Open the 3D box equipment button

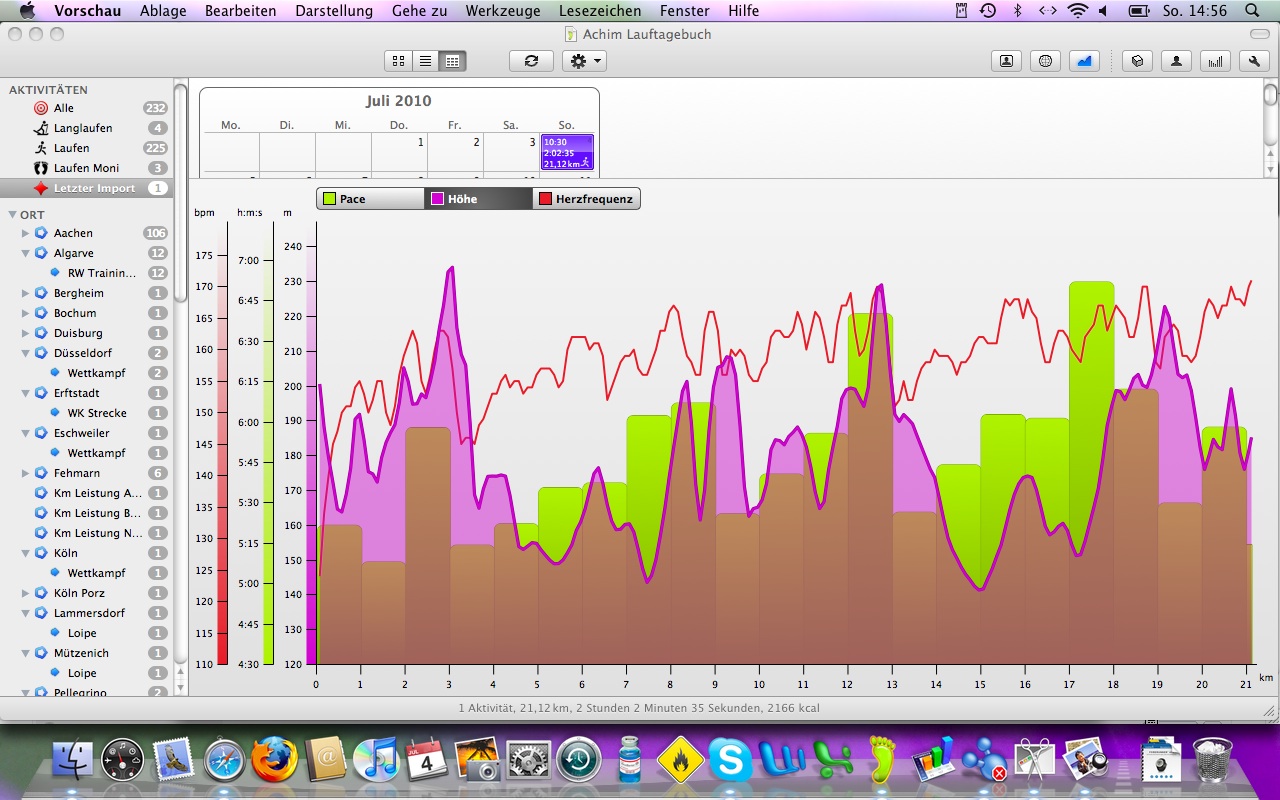[x=1137, y=61]
